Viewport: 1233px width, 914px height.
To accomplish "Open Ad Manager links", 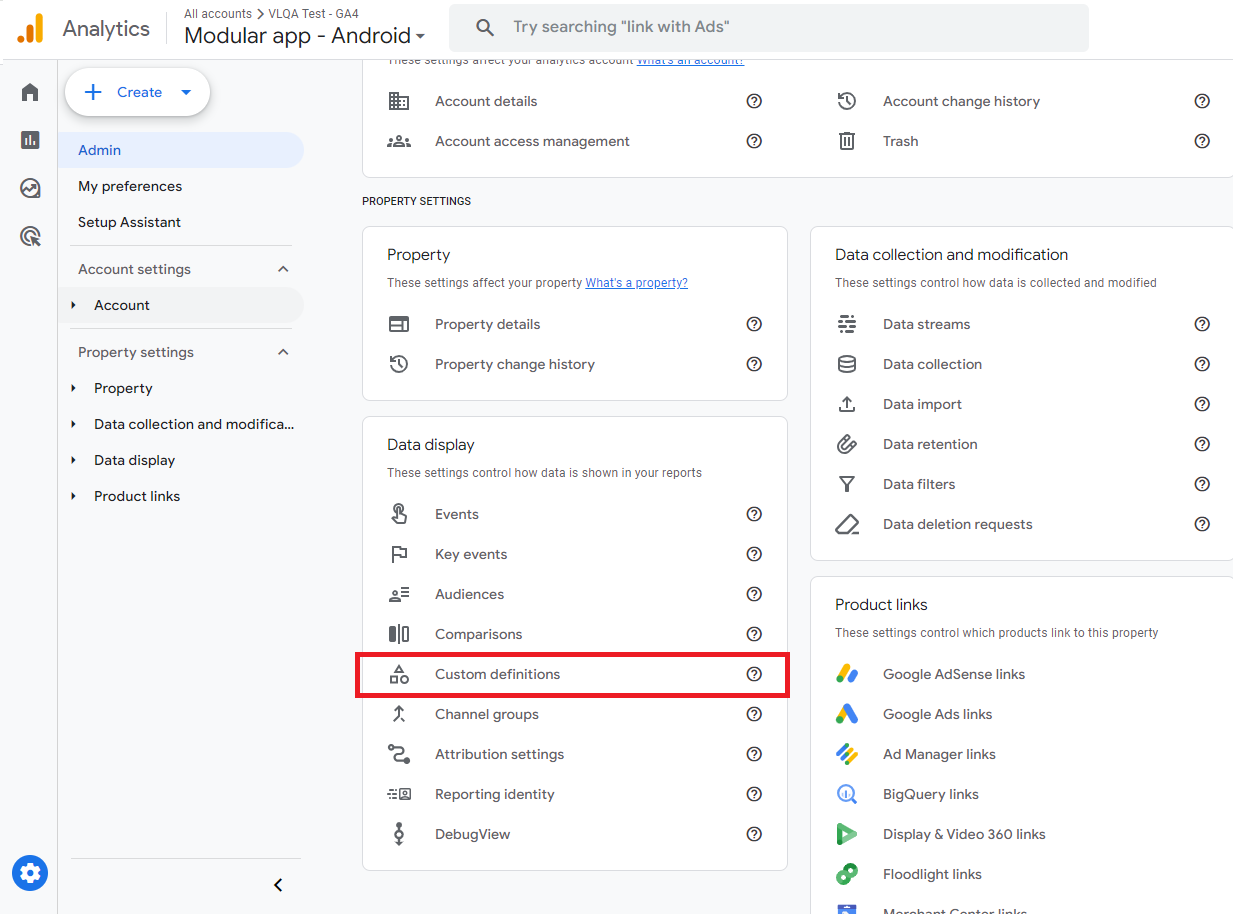I will [x=939, y=754].
